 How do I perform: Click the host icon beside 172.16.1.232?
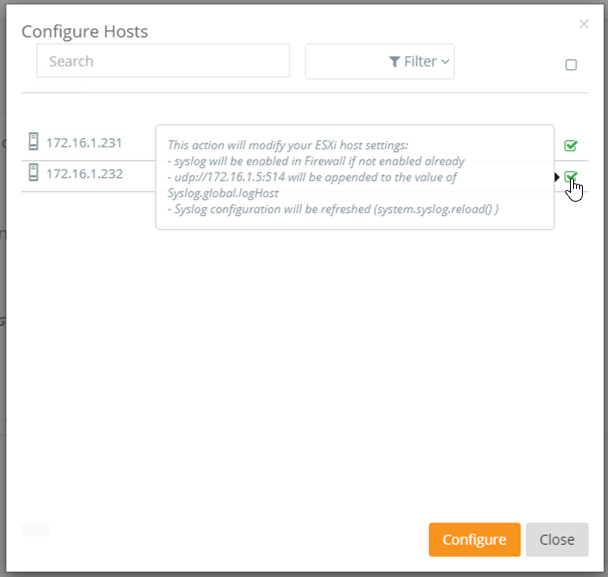[33, 172]
